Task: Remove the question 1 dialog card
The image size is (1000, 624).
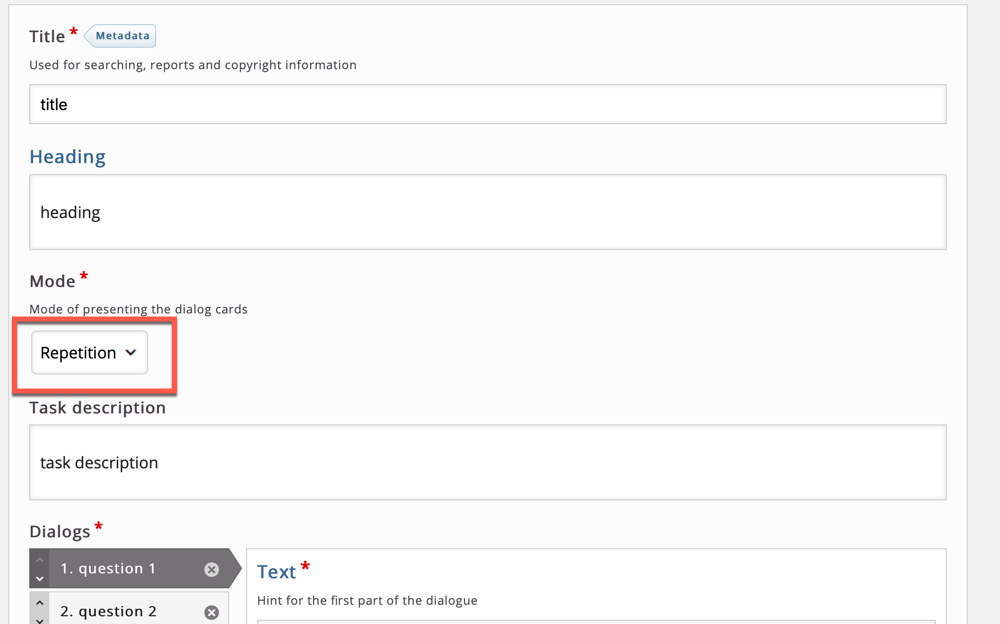Action: [212, 569]
